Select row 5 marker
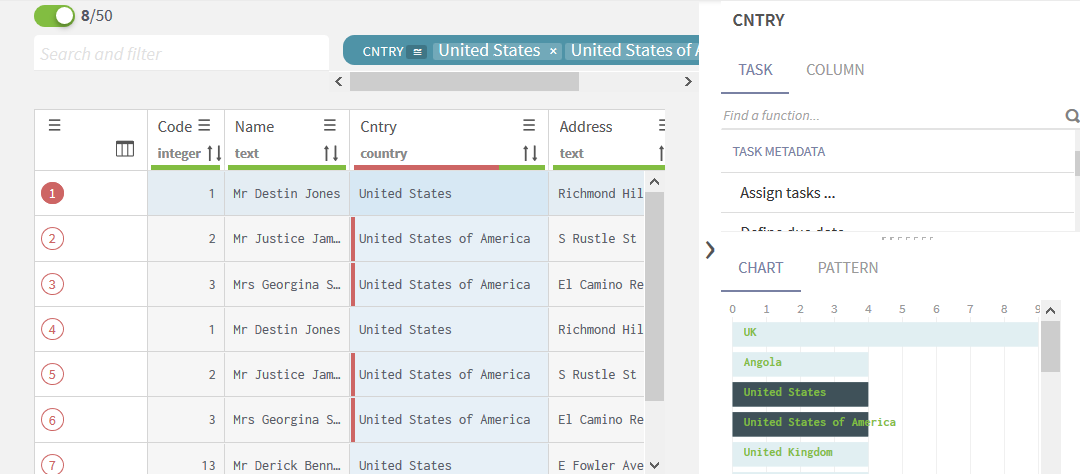 (x=52, y=374)
